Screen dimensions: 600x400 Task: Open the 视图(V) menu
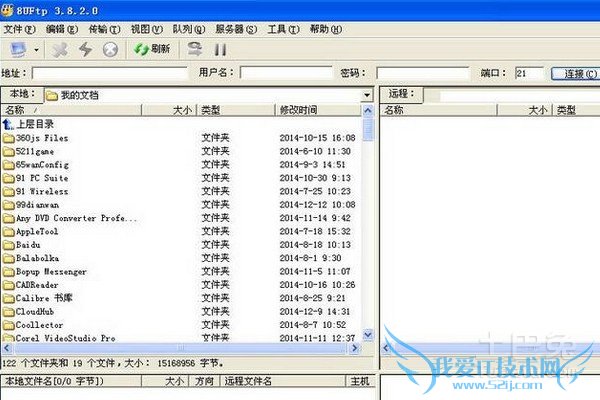[x=147, y=29]
